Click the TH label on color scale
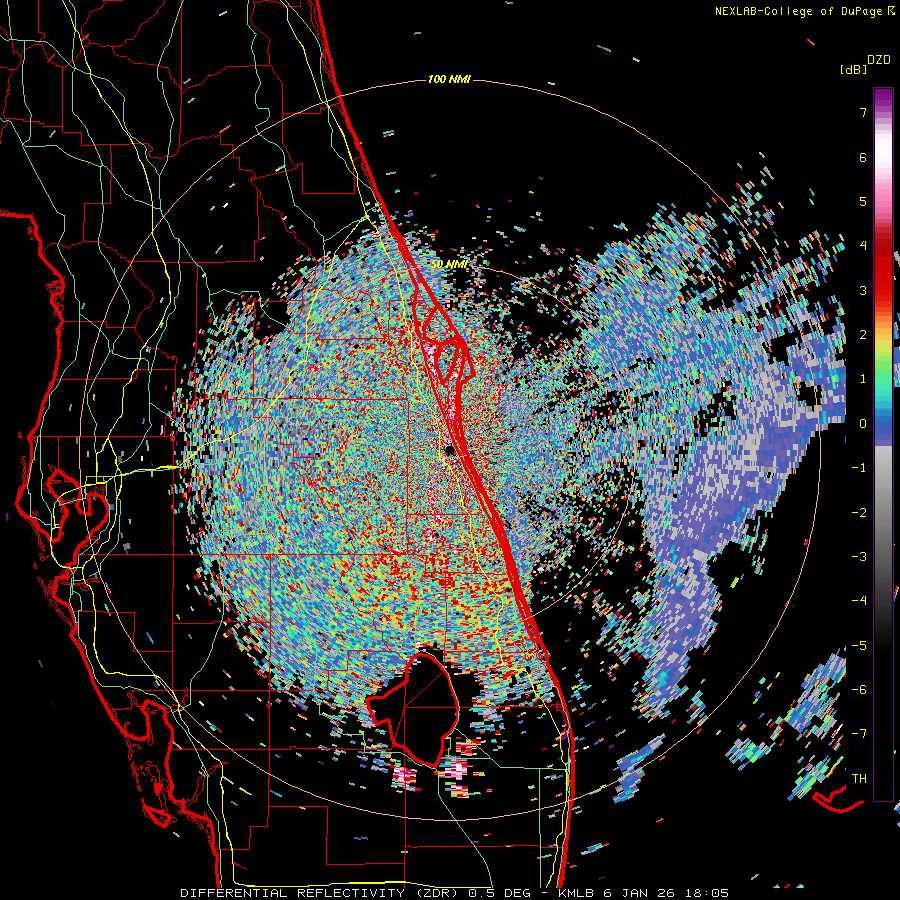This screenshot has height=900, width=900. click(859, 779)
